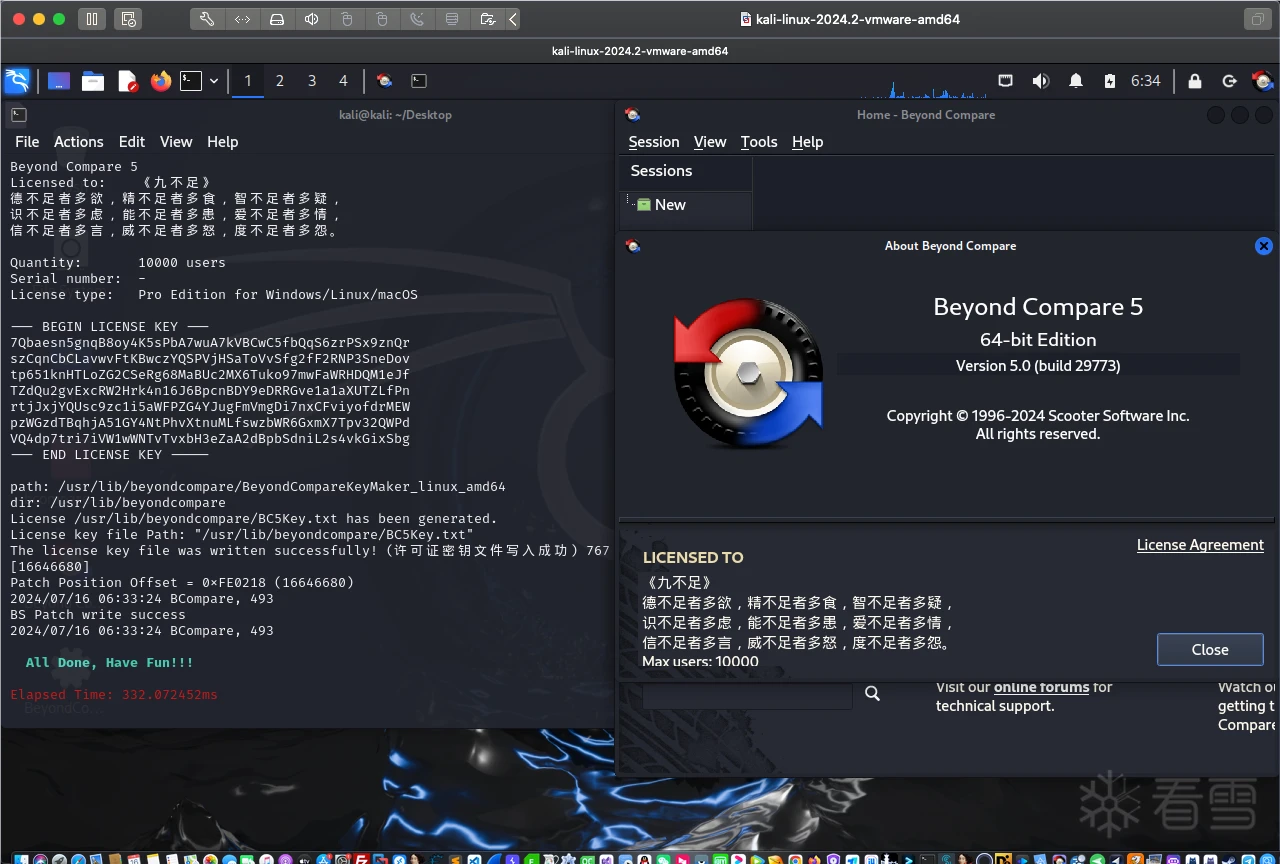Screen dimensions: 1280x864
Task: Switch to workspace 1
Action: 248,81
